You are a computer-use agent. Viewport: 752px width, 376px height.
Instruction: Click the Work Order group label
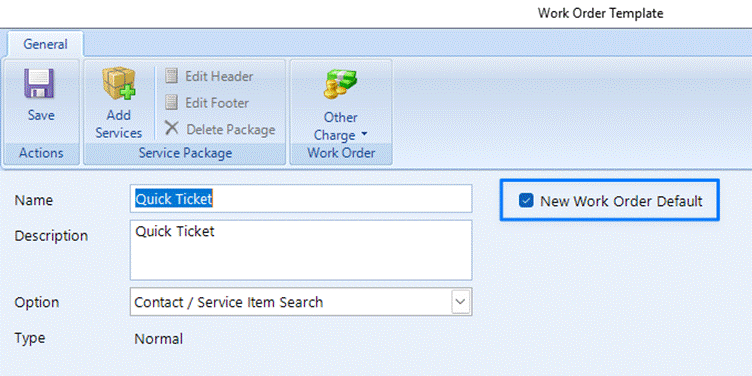pos(341,153)
